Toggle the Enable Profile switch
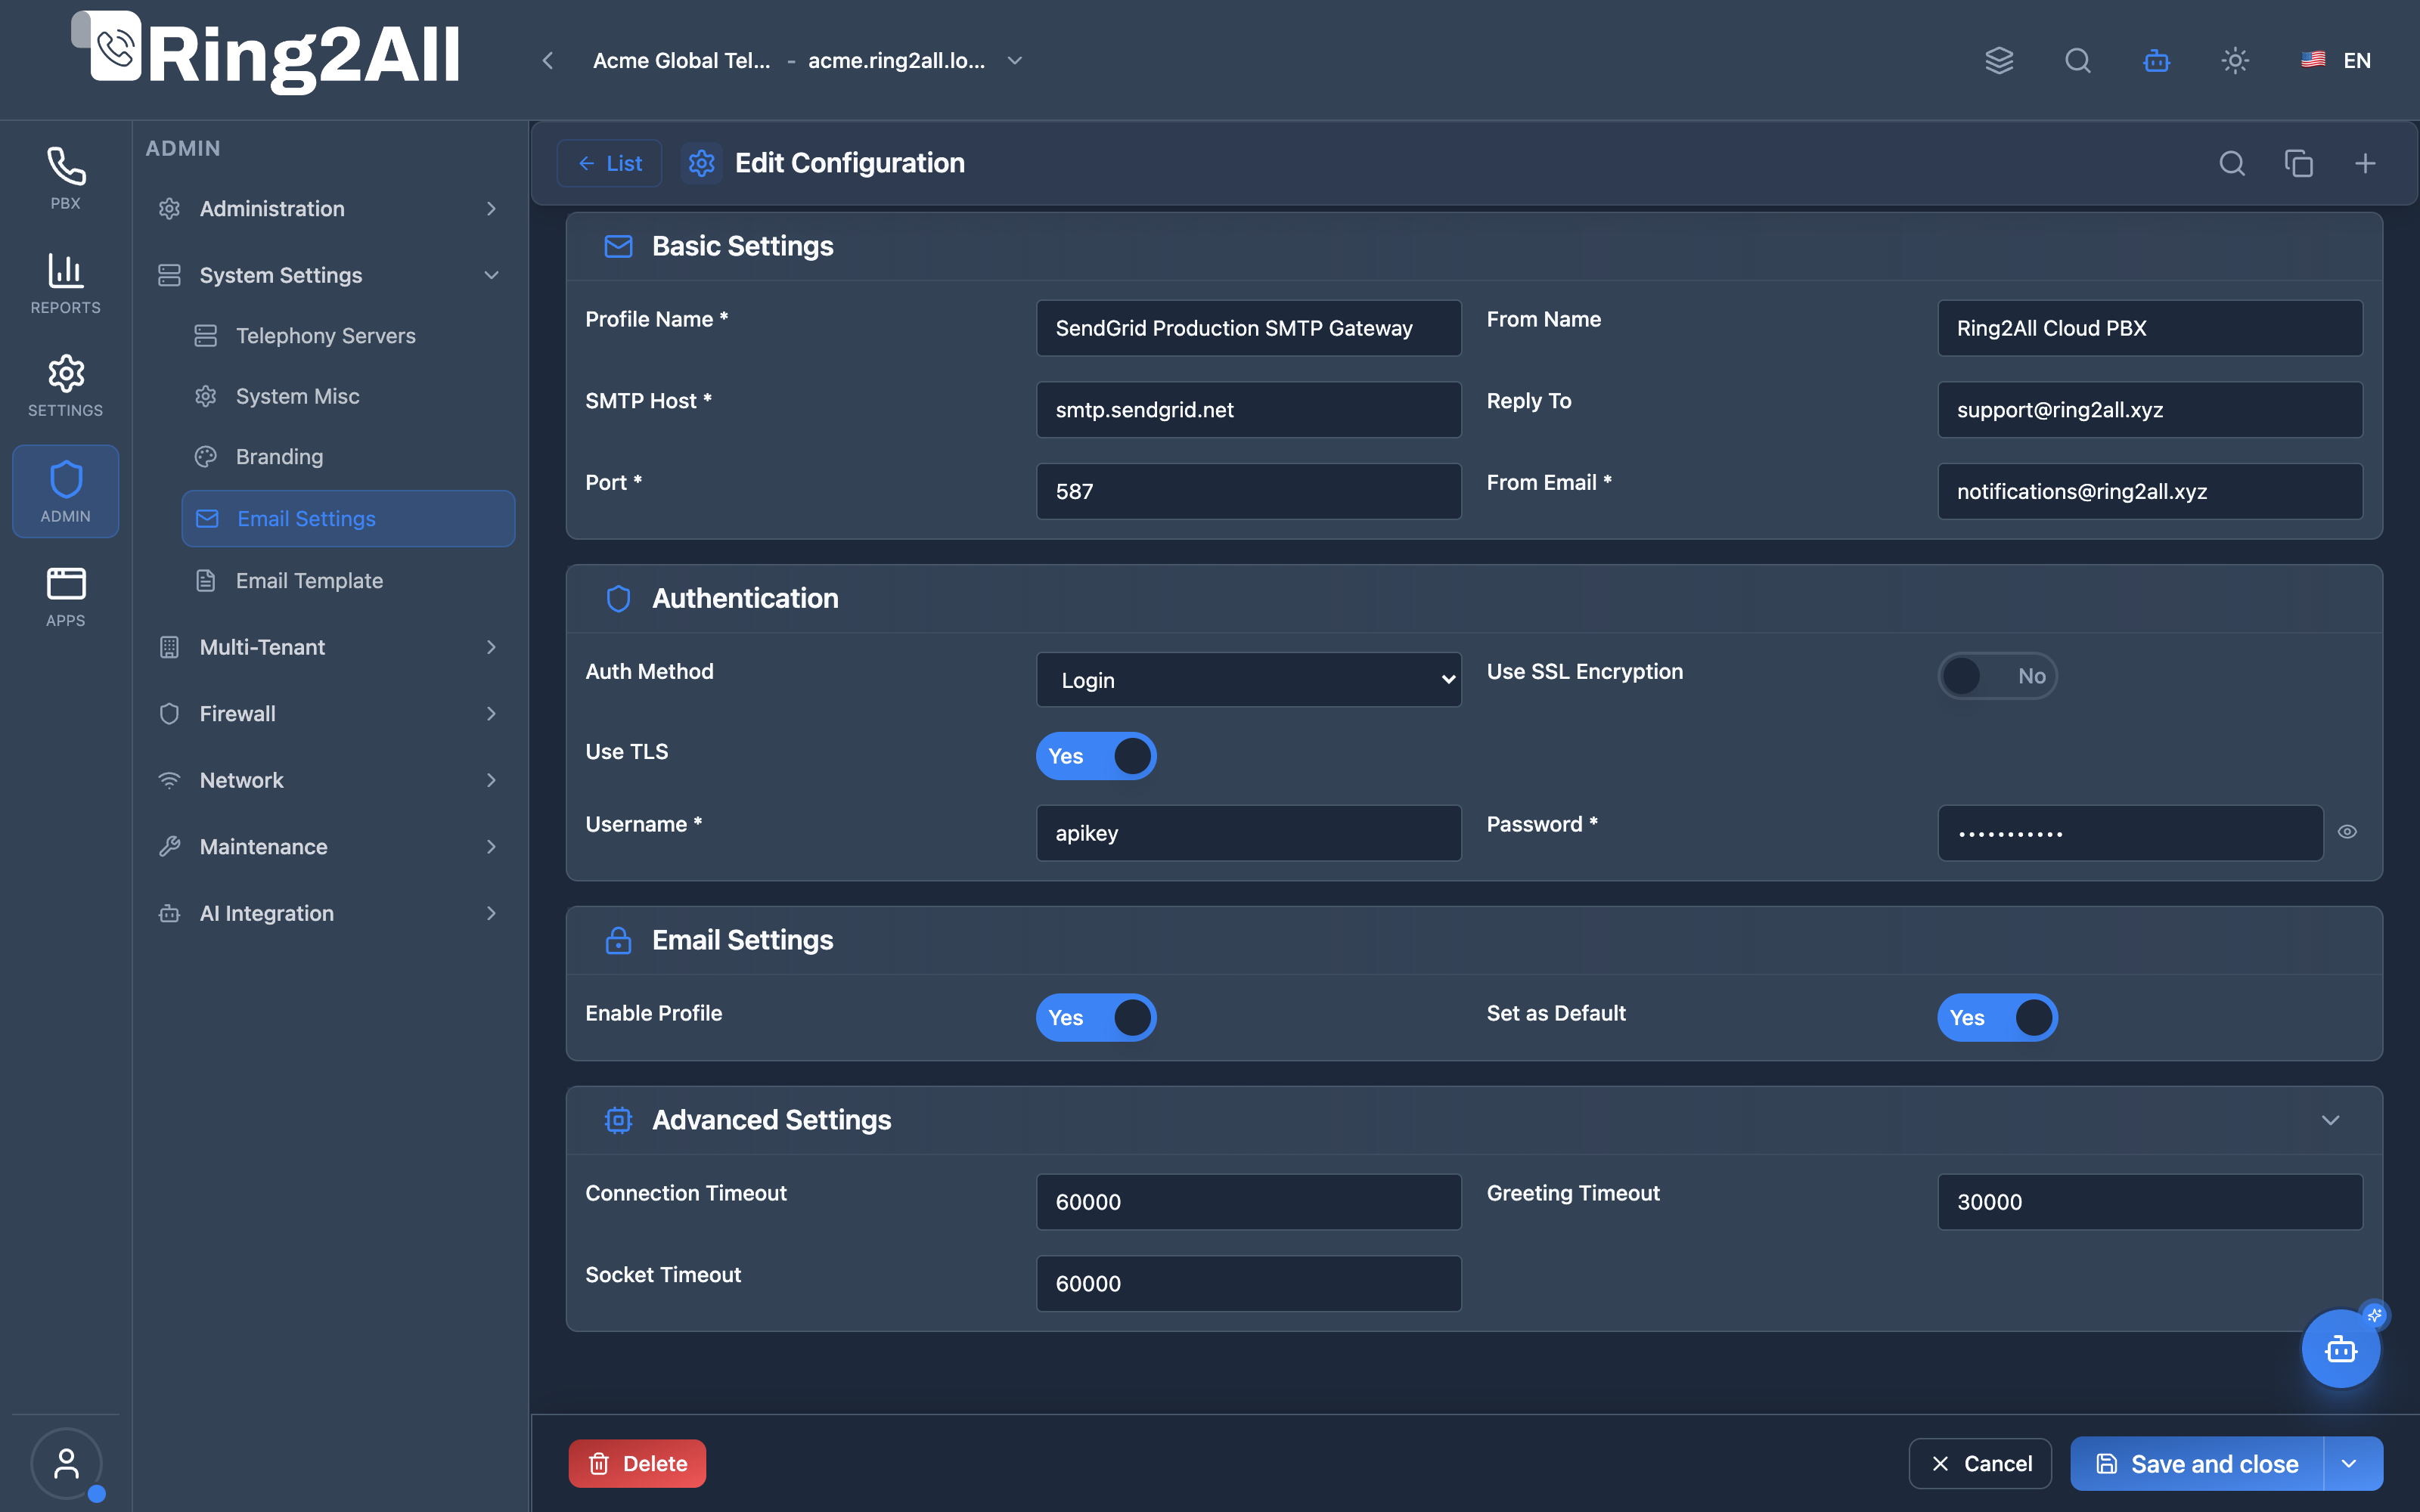This screenshot has width=2420, height=1512. pos(1096,1018)
